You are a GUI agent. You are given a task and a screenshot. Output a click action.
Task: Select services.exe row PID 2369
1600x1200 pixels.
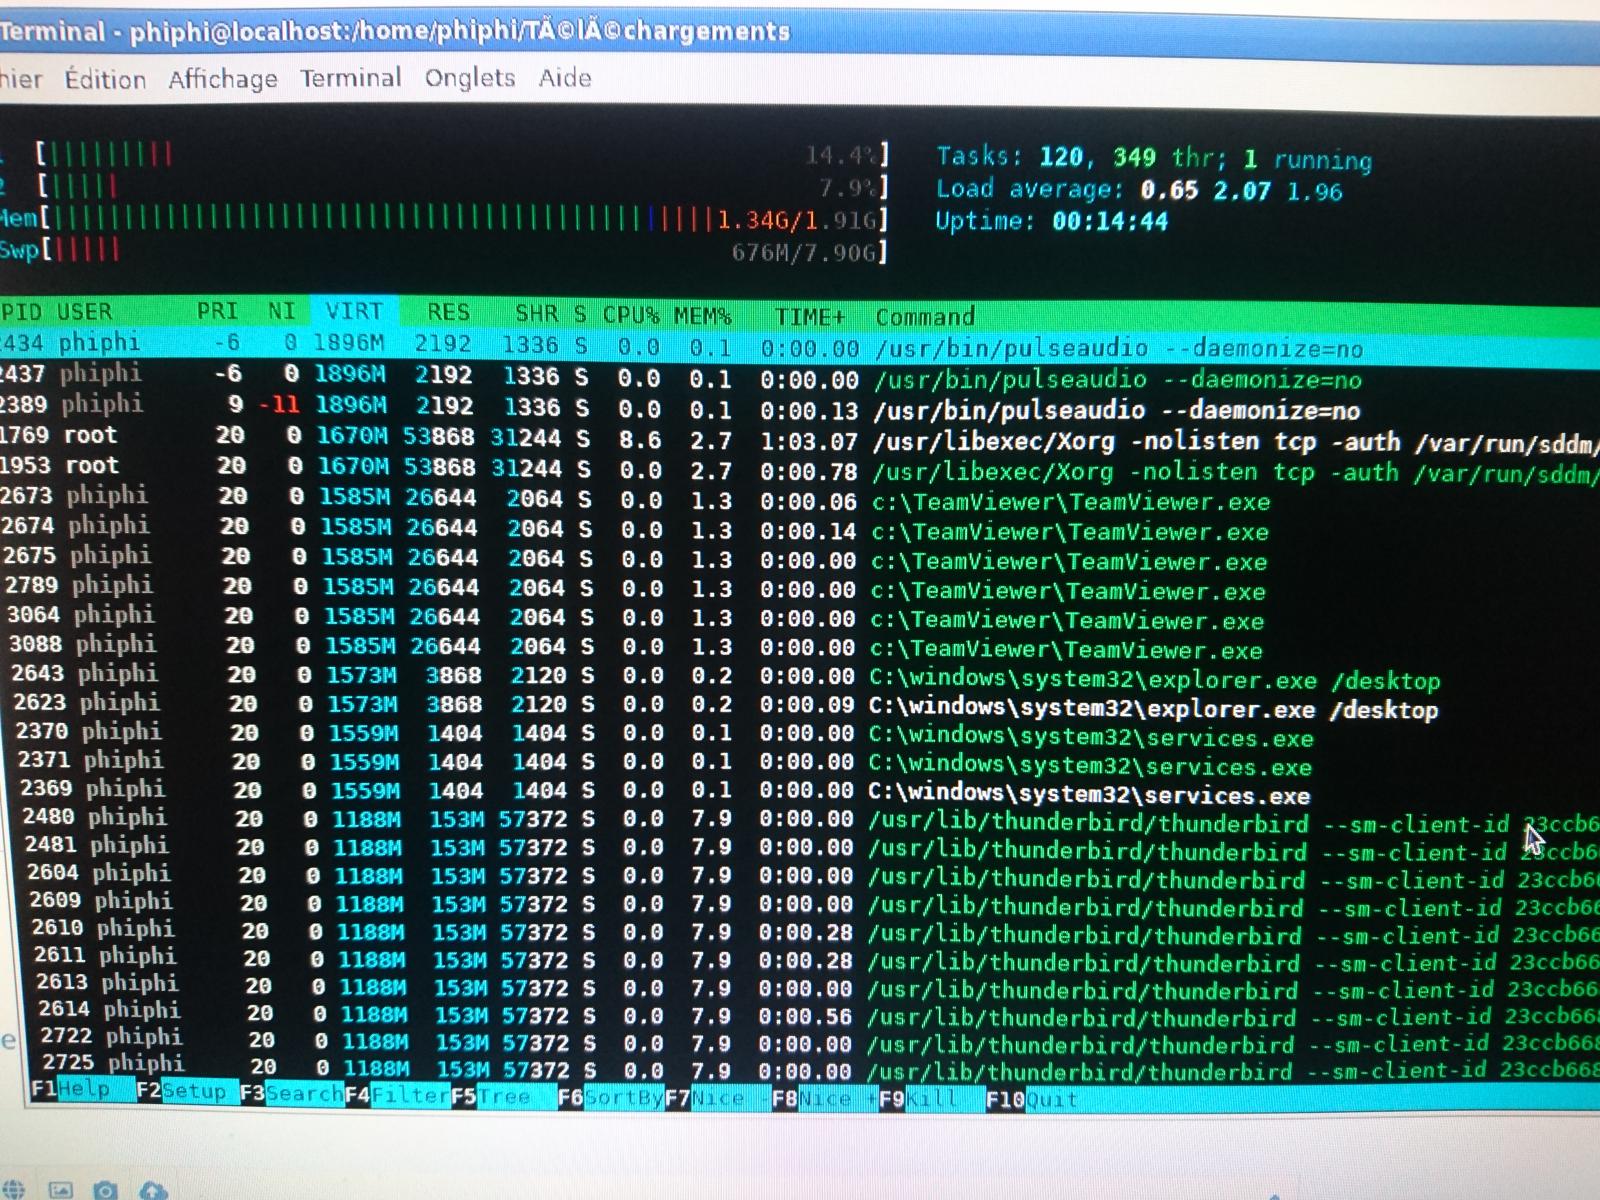pos(800,791)
